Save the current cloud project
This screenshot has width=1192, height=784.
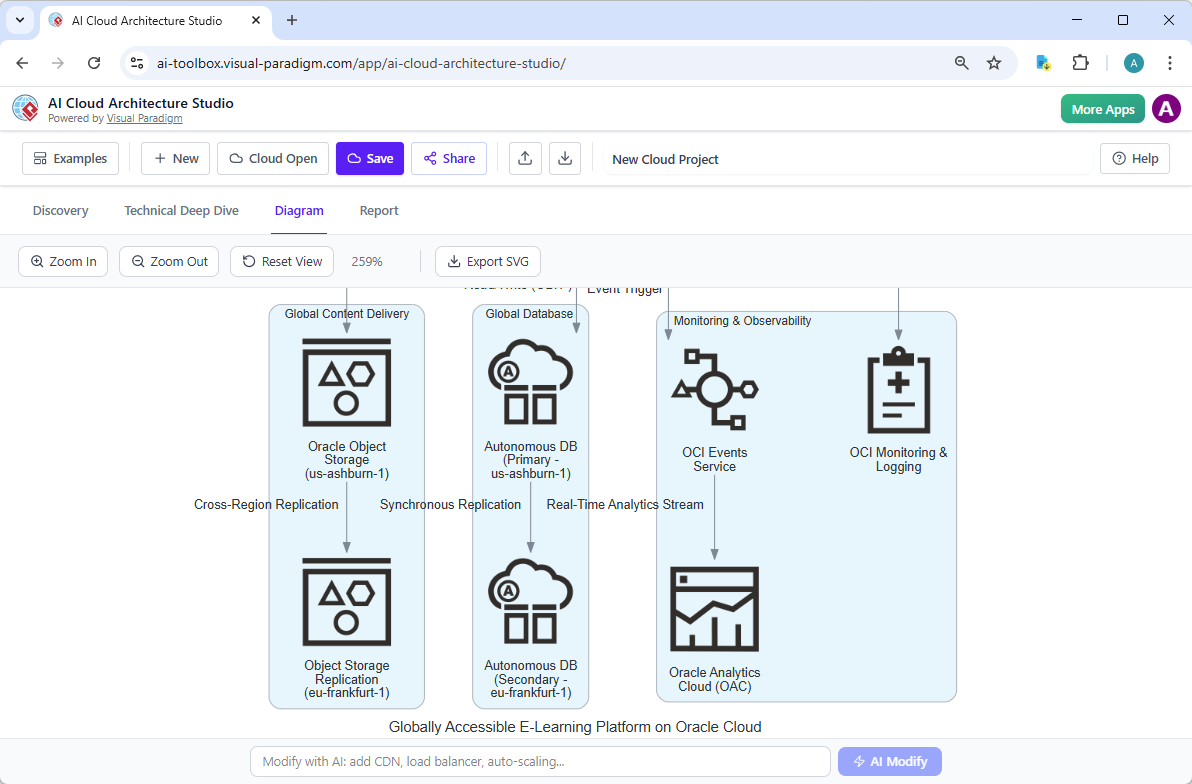point(370,158)
